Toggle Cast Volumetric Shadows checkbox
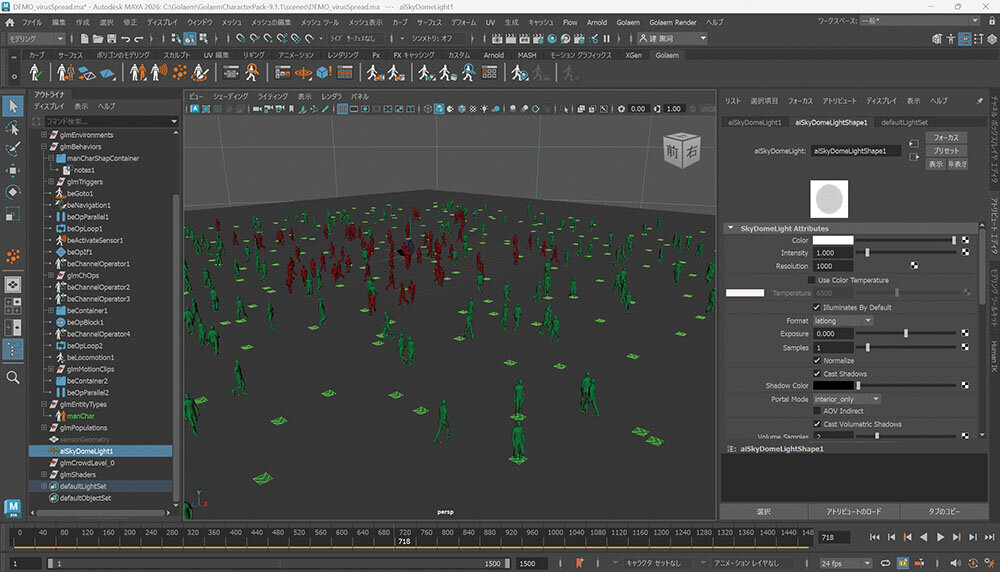The height and width of the screenshot is (572, 1000). tap(816, 424)
